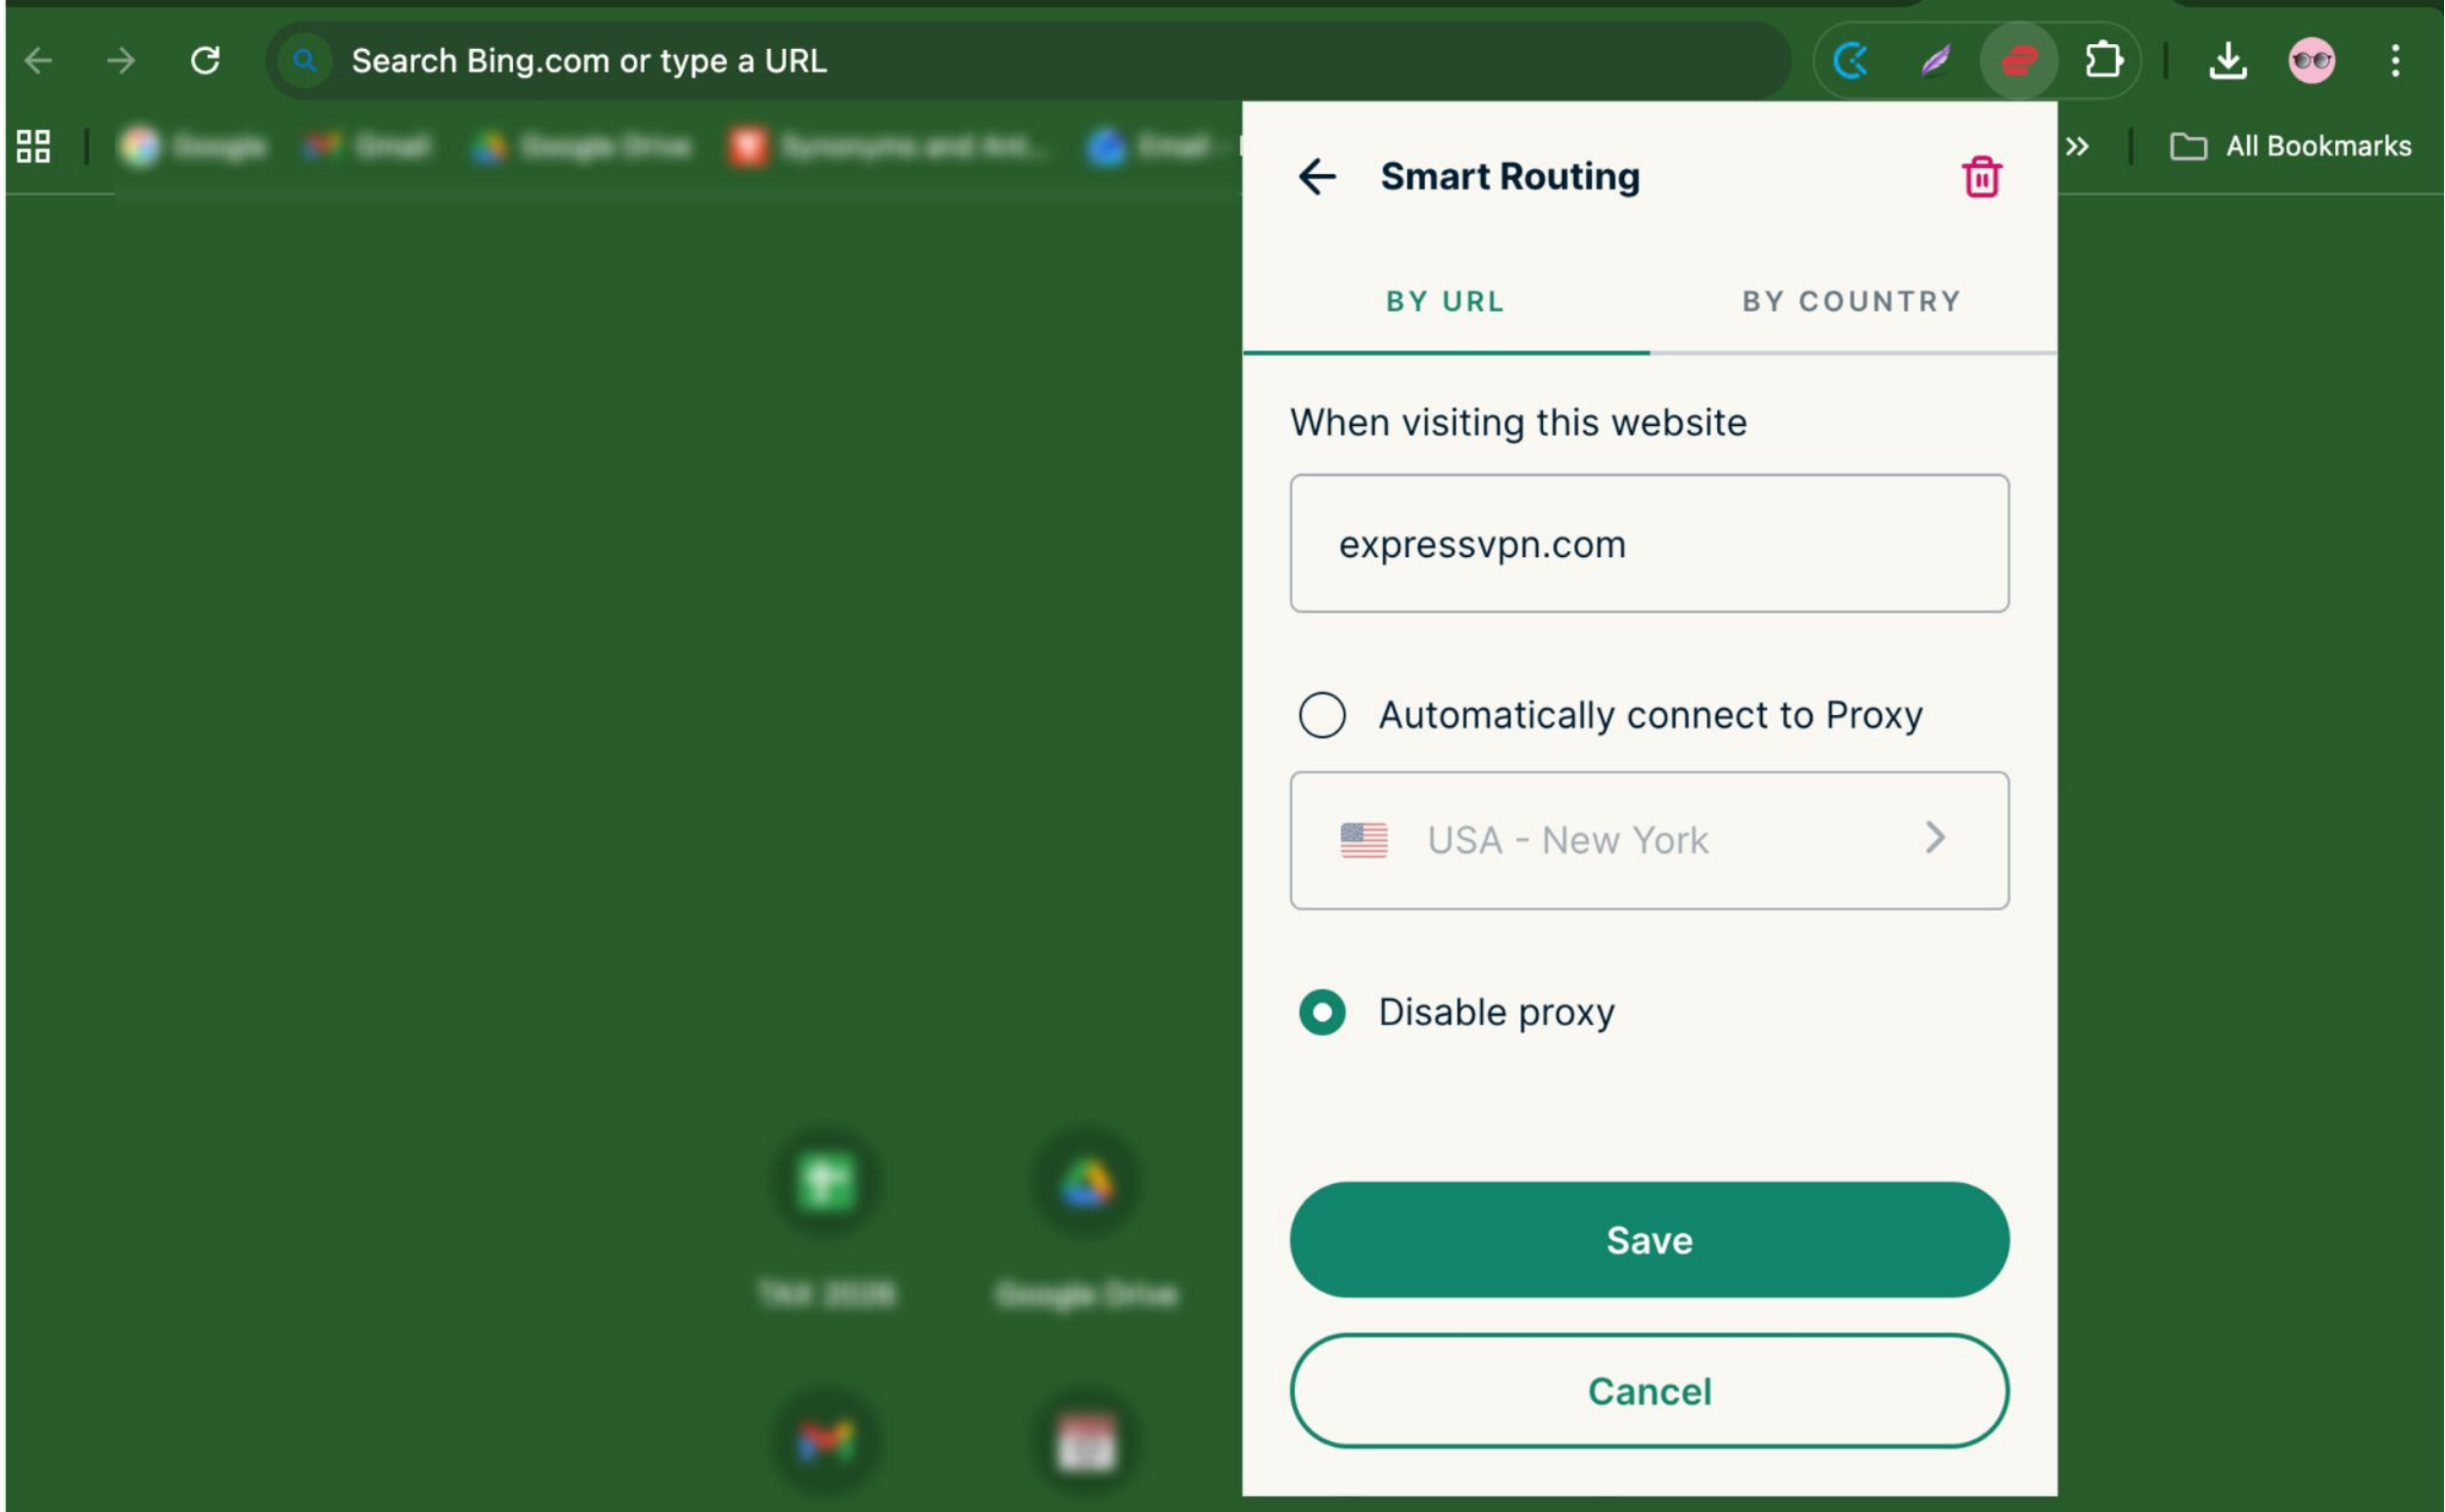Open the All Bookmarks folder
Image resolution: width=2445 pixels, height=1512 pixels.
[x=2291, y=147]
